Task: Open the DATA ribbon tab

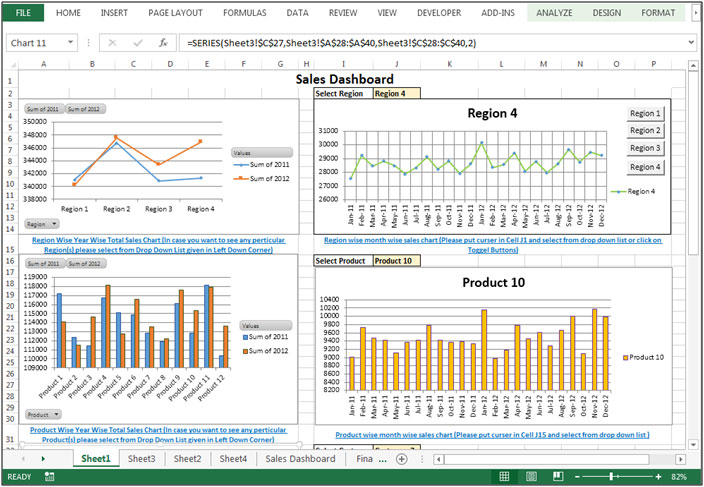Action: coord(297,13)
